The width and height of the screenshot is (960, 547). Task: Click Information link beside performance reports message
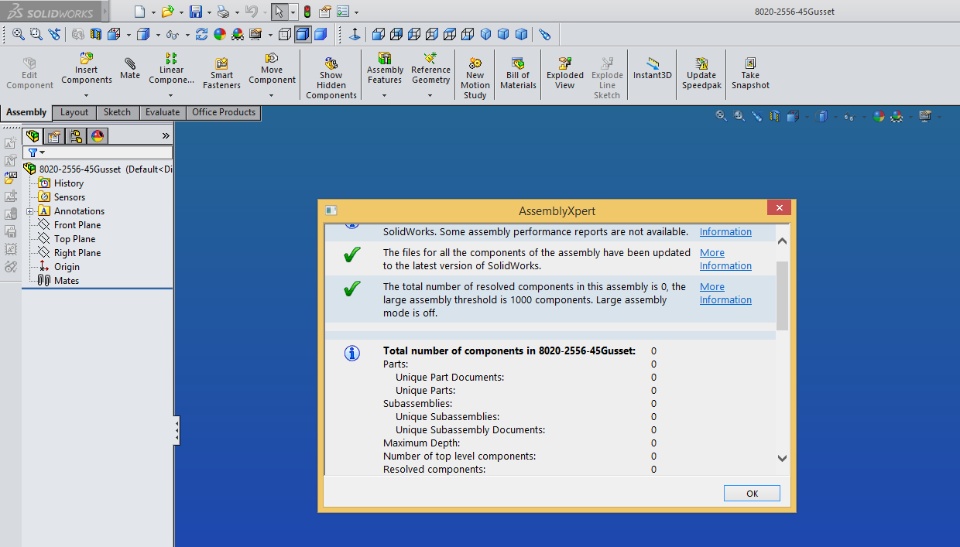click(x=726, y=232)
